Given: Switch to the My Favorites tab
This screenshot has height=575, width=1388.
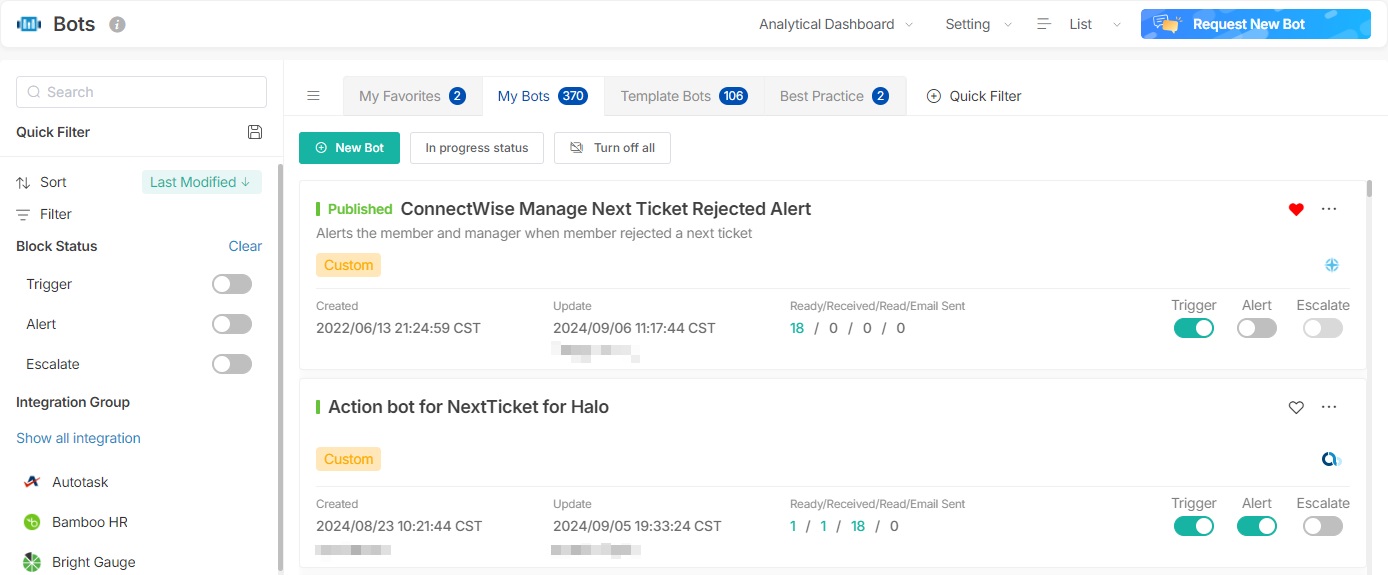Looking at the screenshot, I should pyautogui.click(x=412, y=96).
